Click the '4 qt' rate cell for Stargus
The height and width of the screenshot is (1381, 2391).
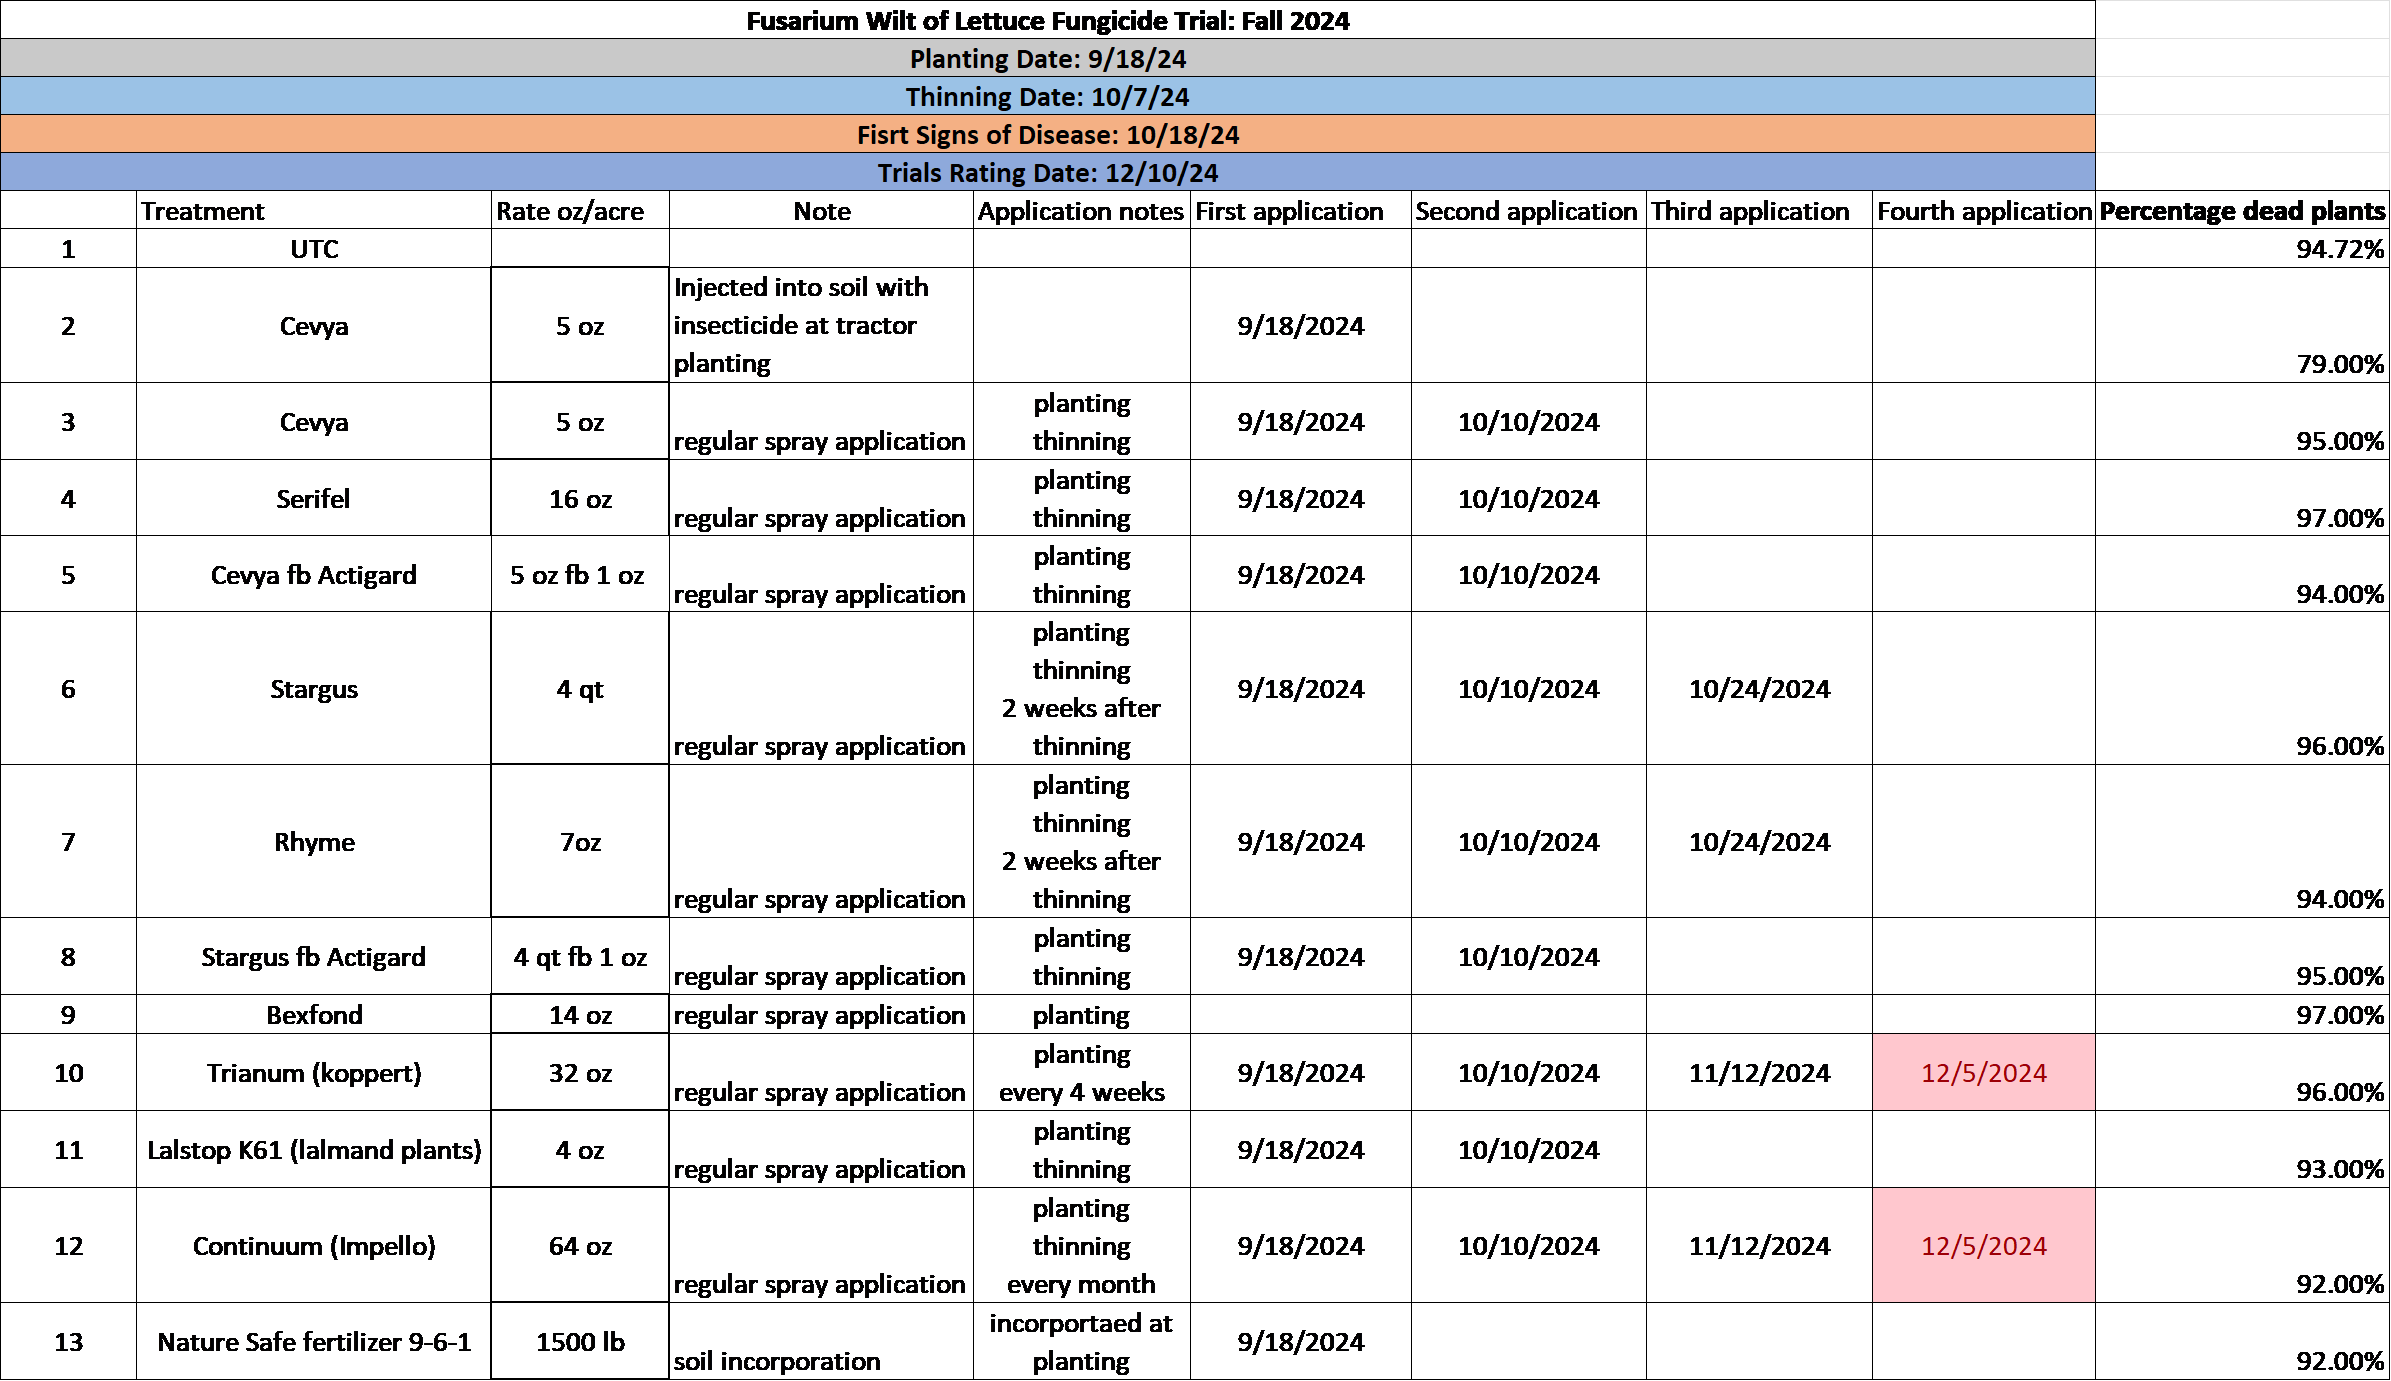click(x=580, y=688)
